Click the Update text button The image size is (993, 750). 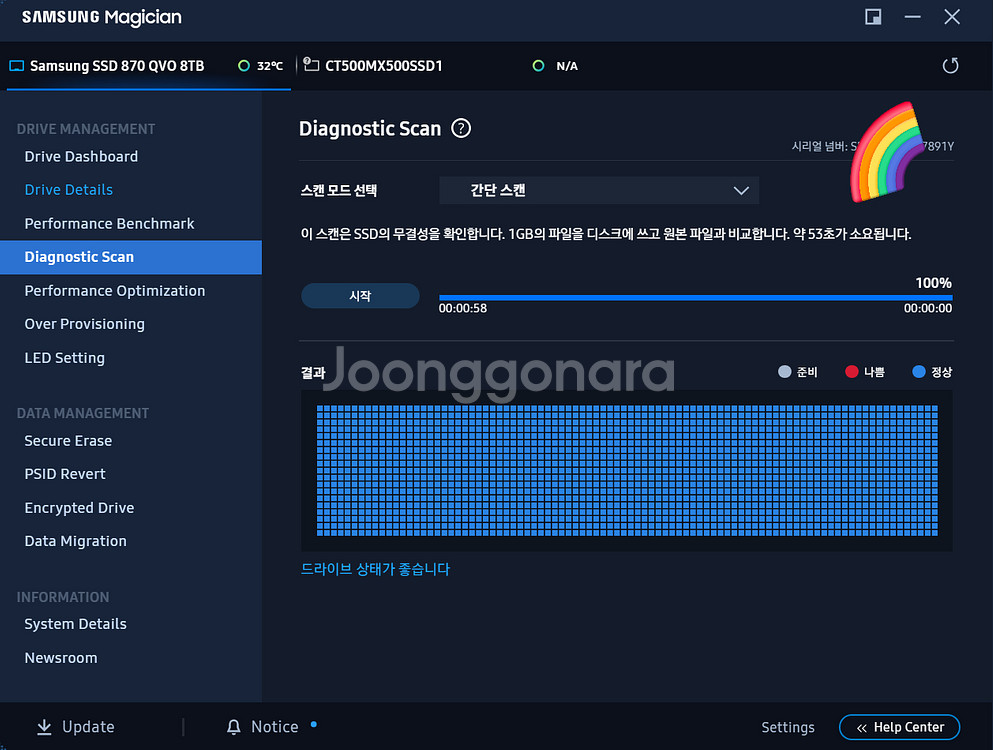point(88,727)
